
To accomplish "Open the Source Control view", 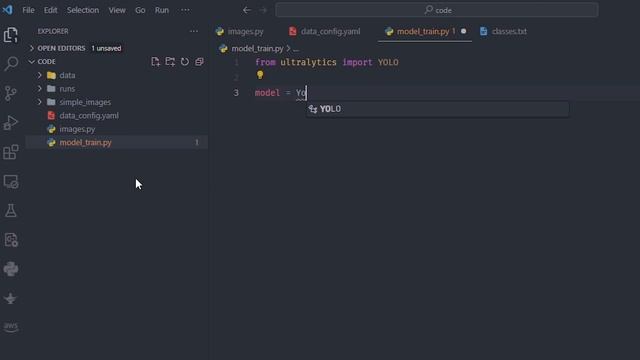I will click(x=11, y=93).
